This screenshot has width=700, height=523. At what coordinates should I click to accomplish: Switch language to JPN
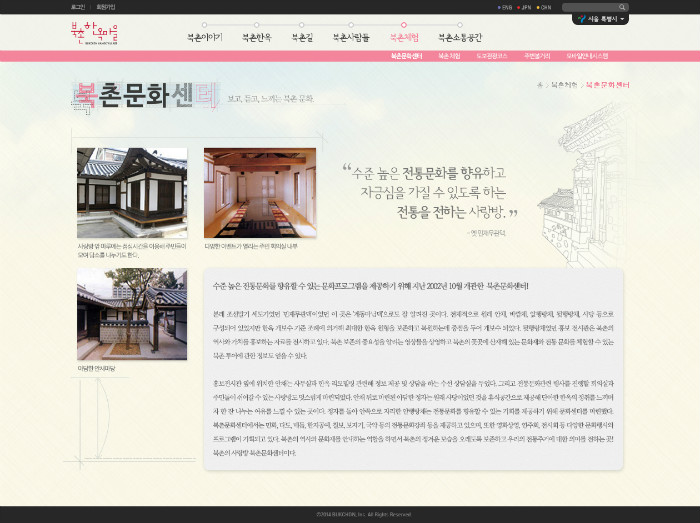[x=526, y=7]
